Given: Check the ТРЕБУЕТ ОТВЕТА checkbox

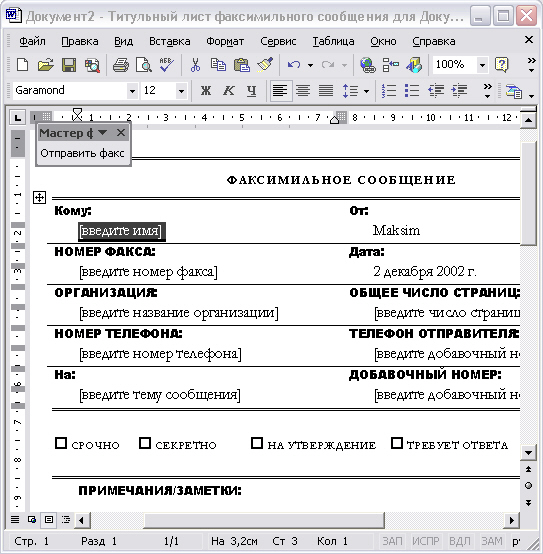Looking at the screenshot, I should tap(397, 443).
